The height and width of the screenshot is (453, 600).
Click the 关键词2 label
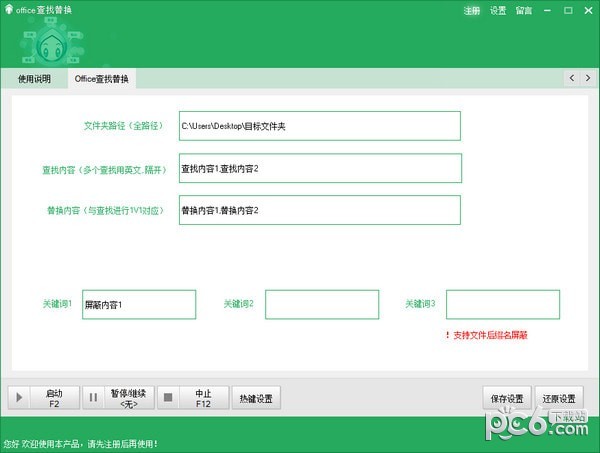click(x=239, y=304)
